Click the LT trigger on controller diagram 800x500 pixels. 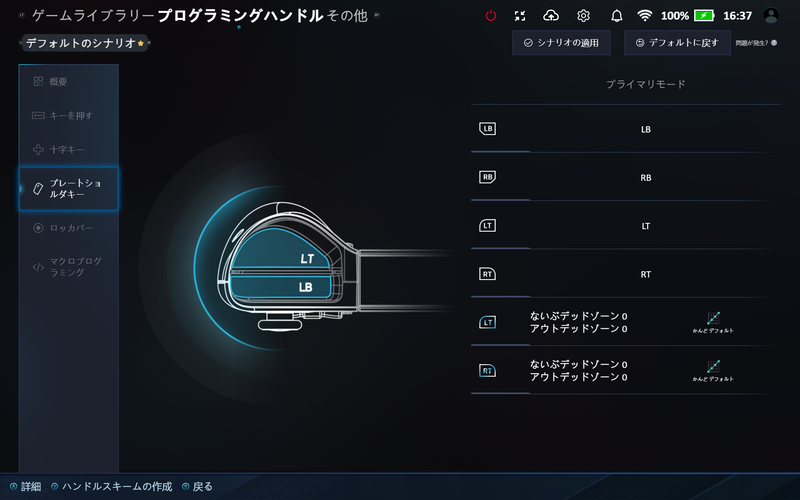281,250
